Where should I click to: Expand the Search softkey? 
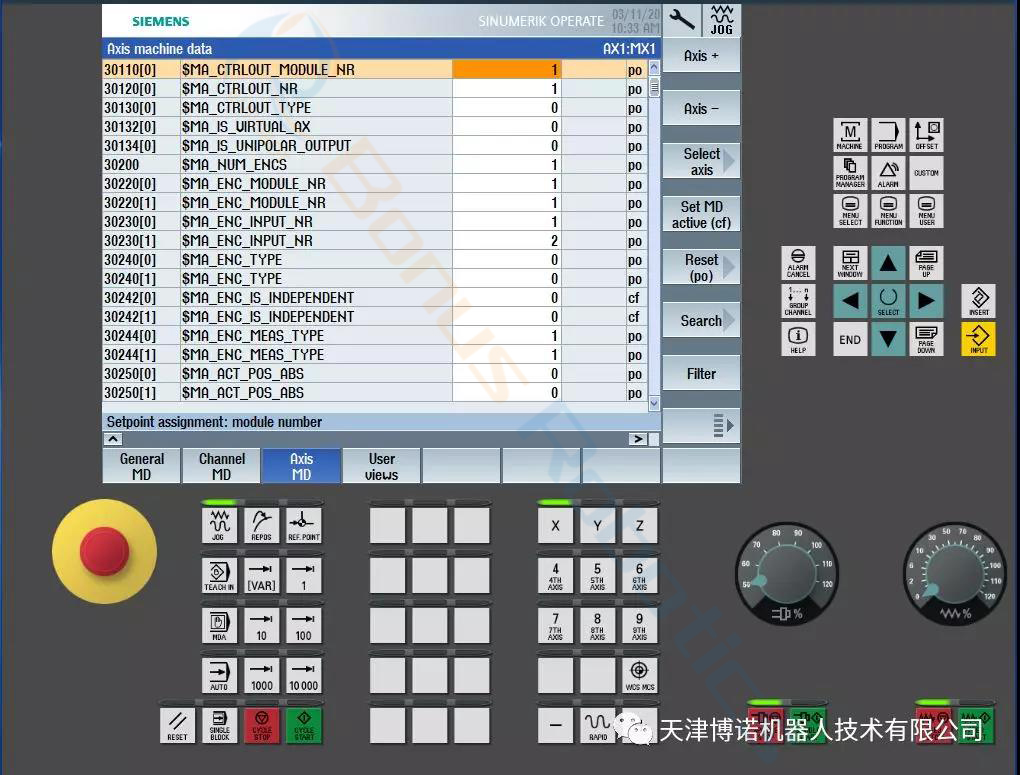(701, 321)
